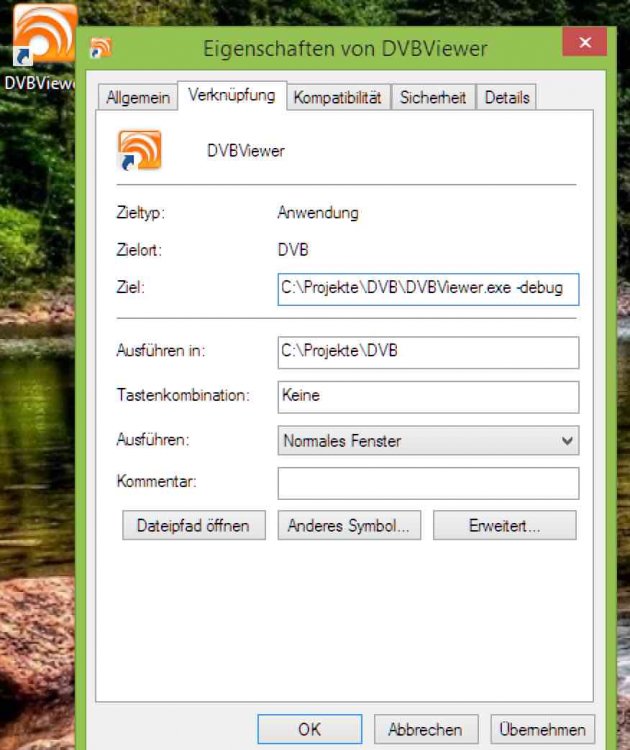
Task: Expand the Ausführen dropdown Normales Fenster
Action: click(x=428, y=441)
